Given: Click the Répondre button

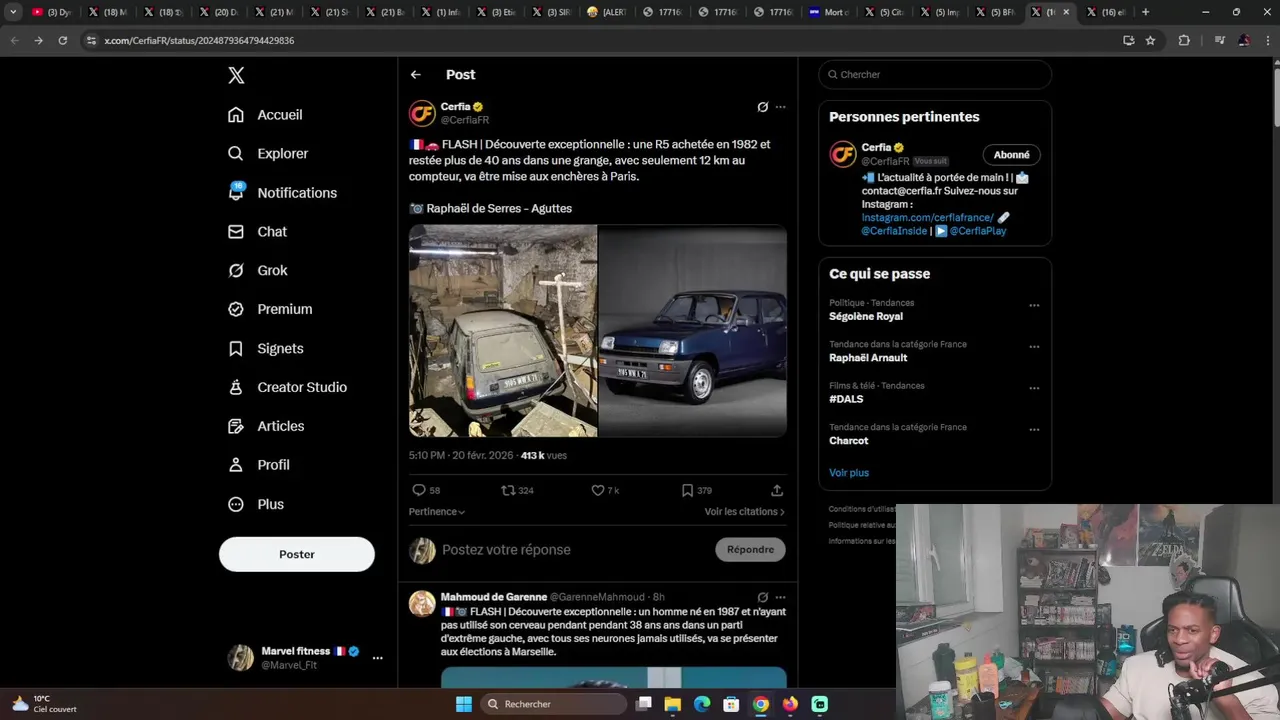Looking at the screenshot, I should tap(751, 550).
